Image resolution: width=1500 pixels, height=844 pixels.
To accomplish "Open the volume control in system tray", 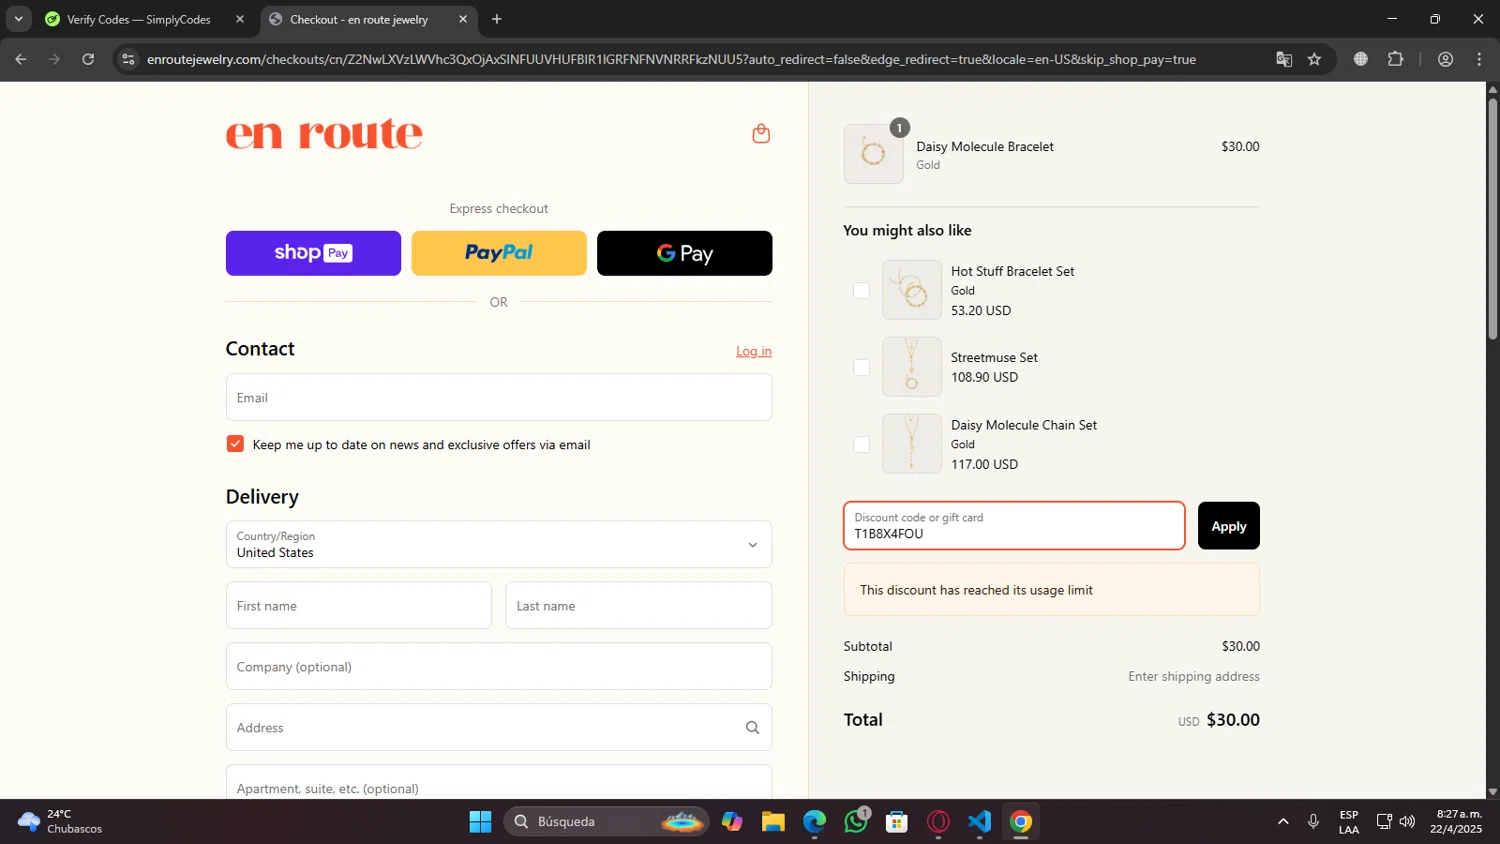I will 1407,822.
